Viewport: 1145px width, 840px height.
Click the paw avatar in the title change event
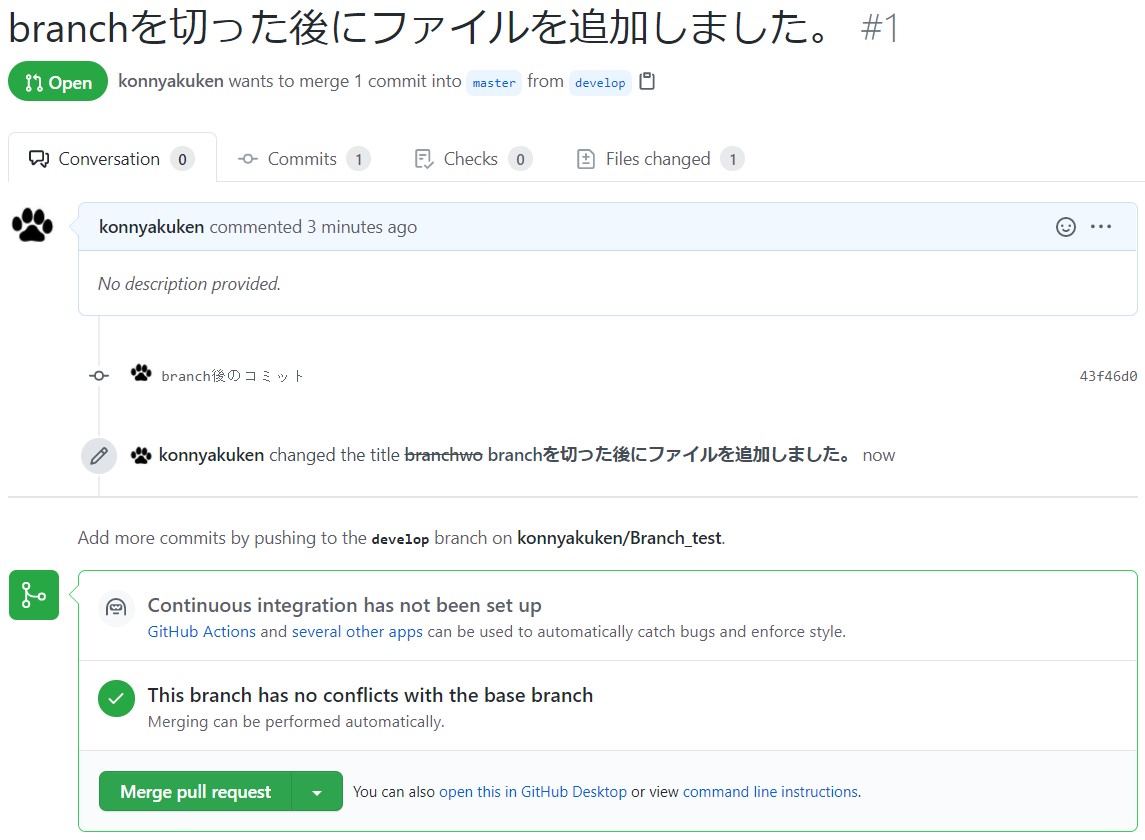click(x=141, y=456)
